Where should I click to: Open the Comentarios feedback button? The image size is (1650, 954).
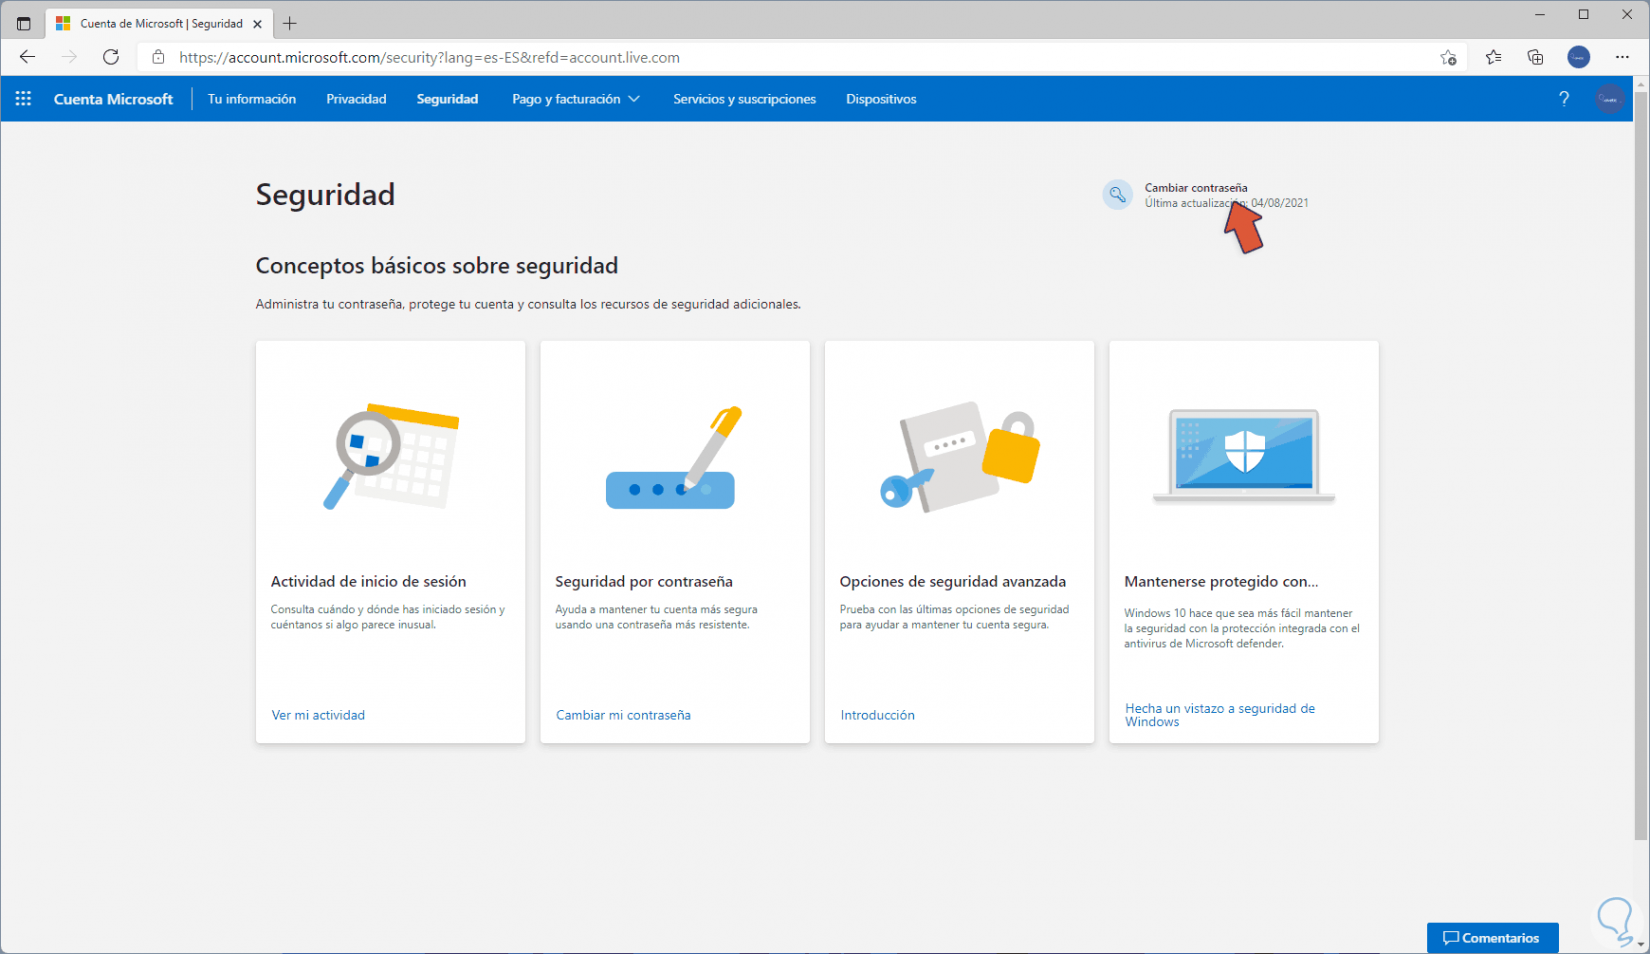1492,938
